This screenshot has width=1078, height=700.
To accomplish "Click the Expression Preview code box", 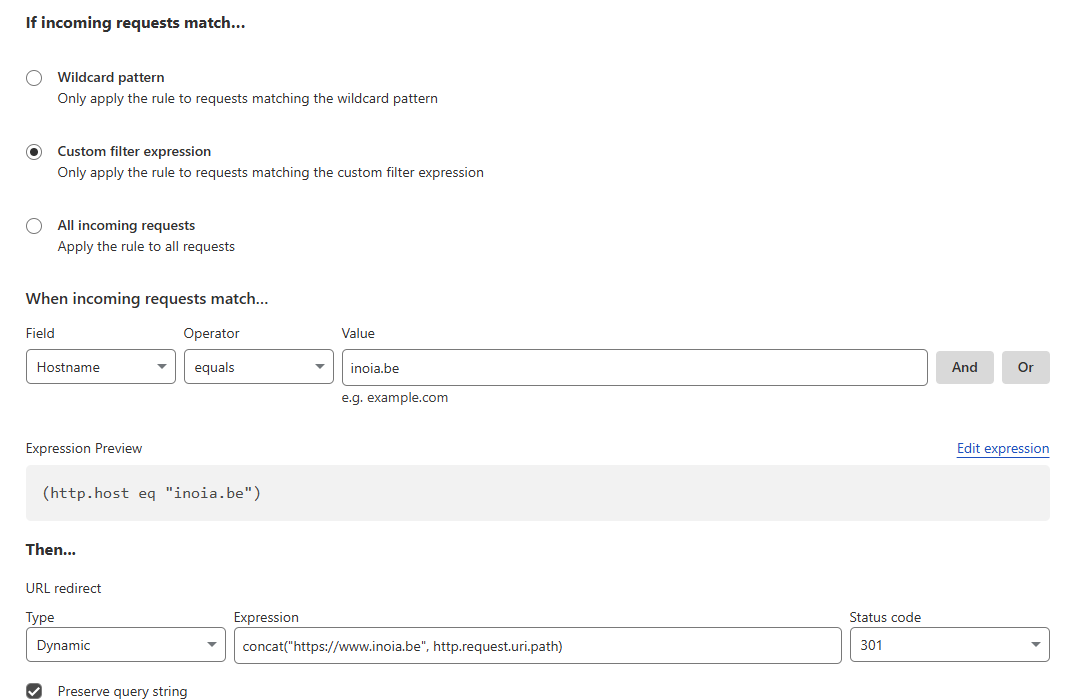I will click(537, 493).
